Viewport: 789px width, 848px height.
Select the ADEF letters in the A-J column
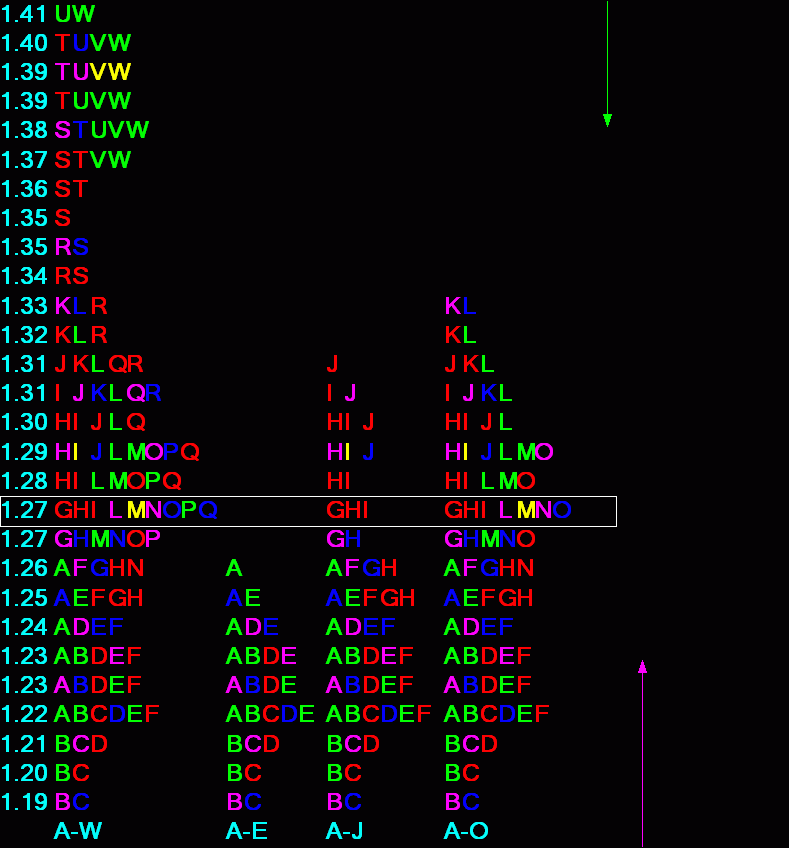click(x=360, y=627)
